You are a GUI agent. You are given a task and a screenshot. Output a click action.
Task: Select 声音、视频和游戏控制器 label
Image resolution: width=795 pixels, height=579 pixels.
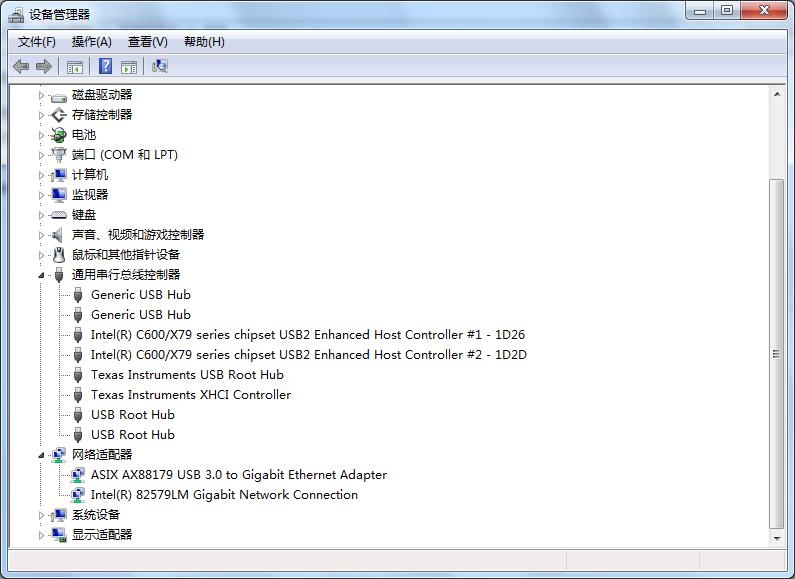(x=138, y=235)
